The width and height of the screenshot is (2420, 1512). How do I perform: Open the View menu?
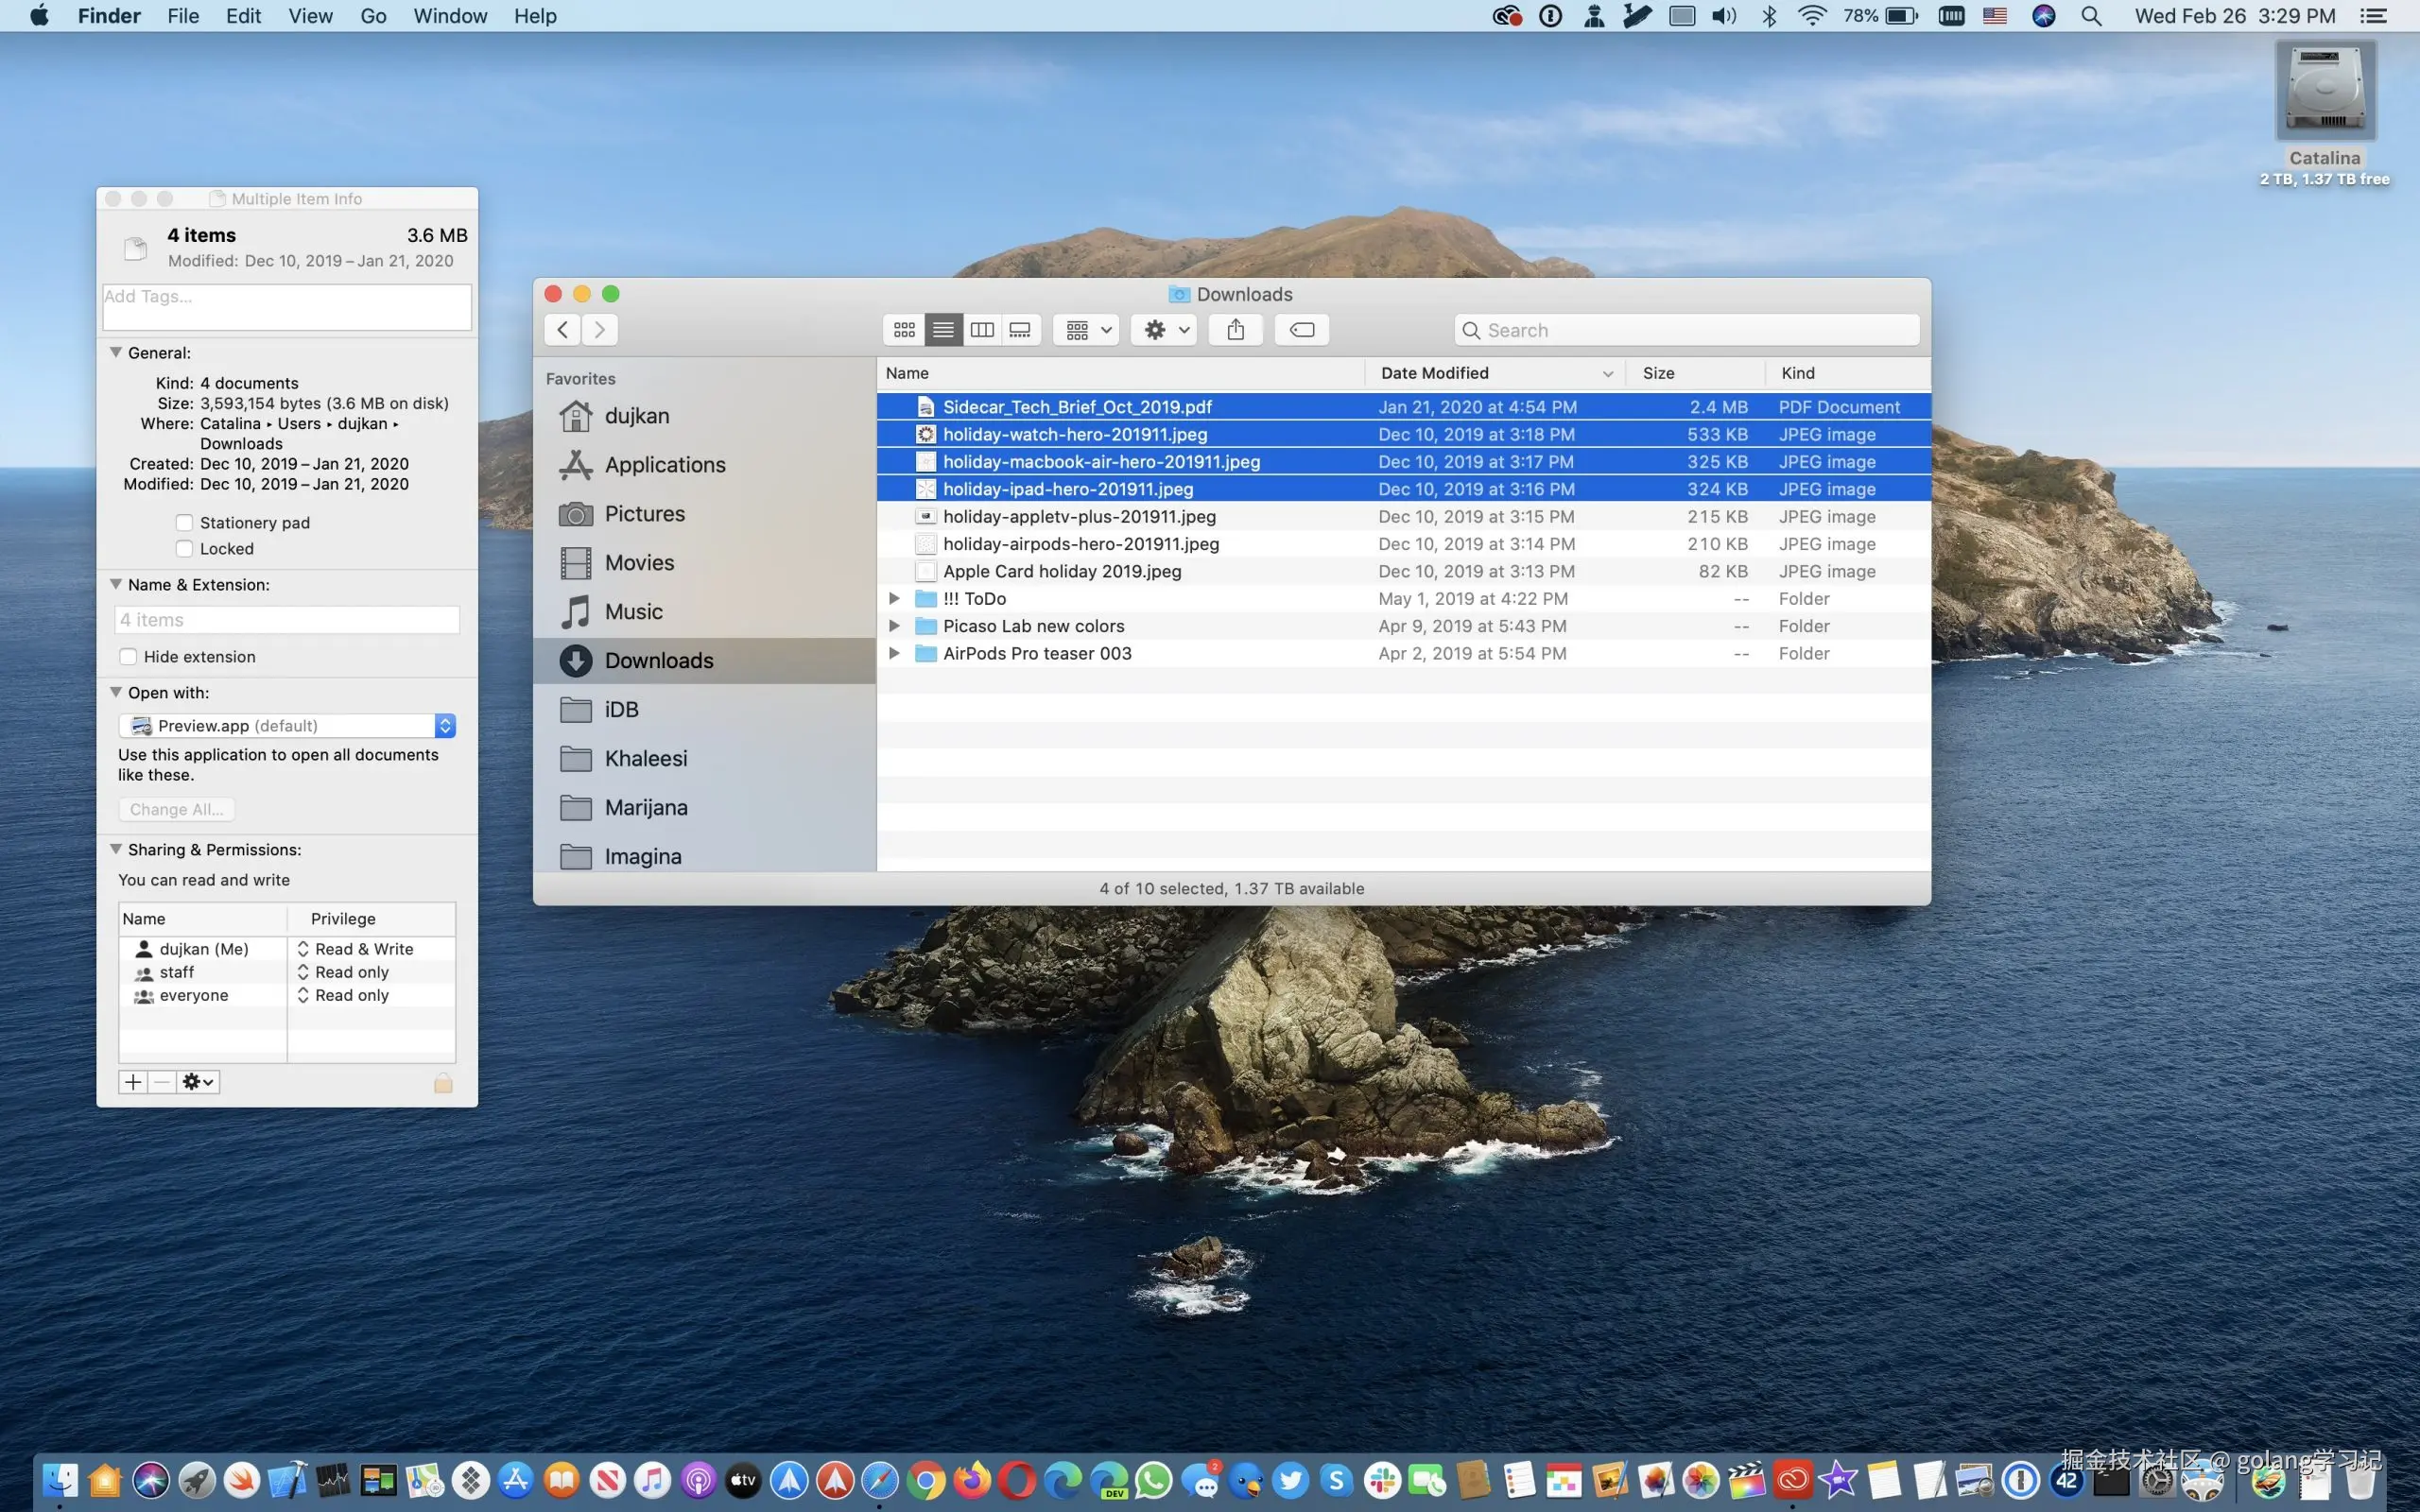coord(310,16)
